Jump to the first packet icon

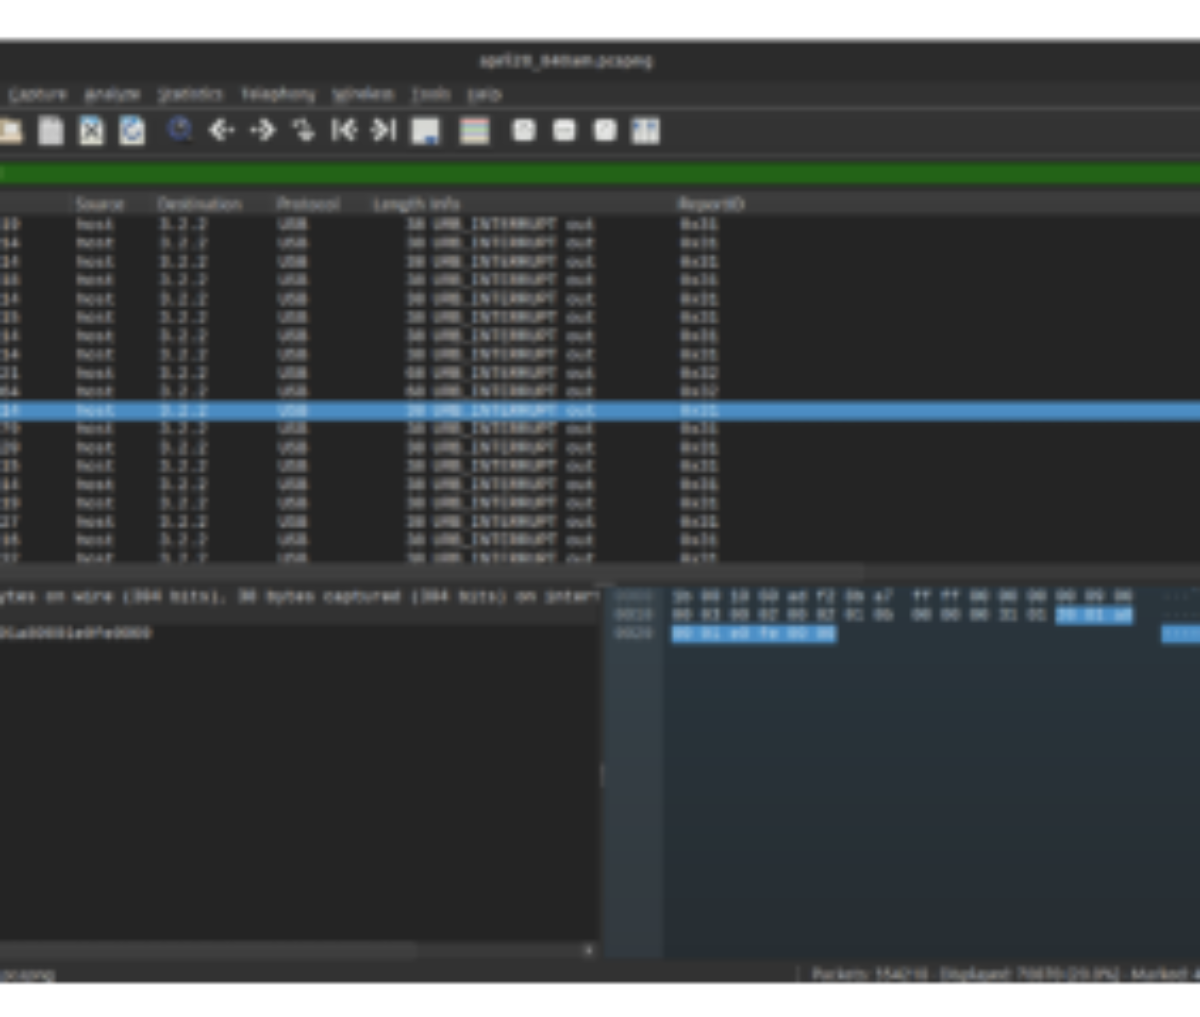[x=344, y=130]
